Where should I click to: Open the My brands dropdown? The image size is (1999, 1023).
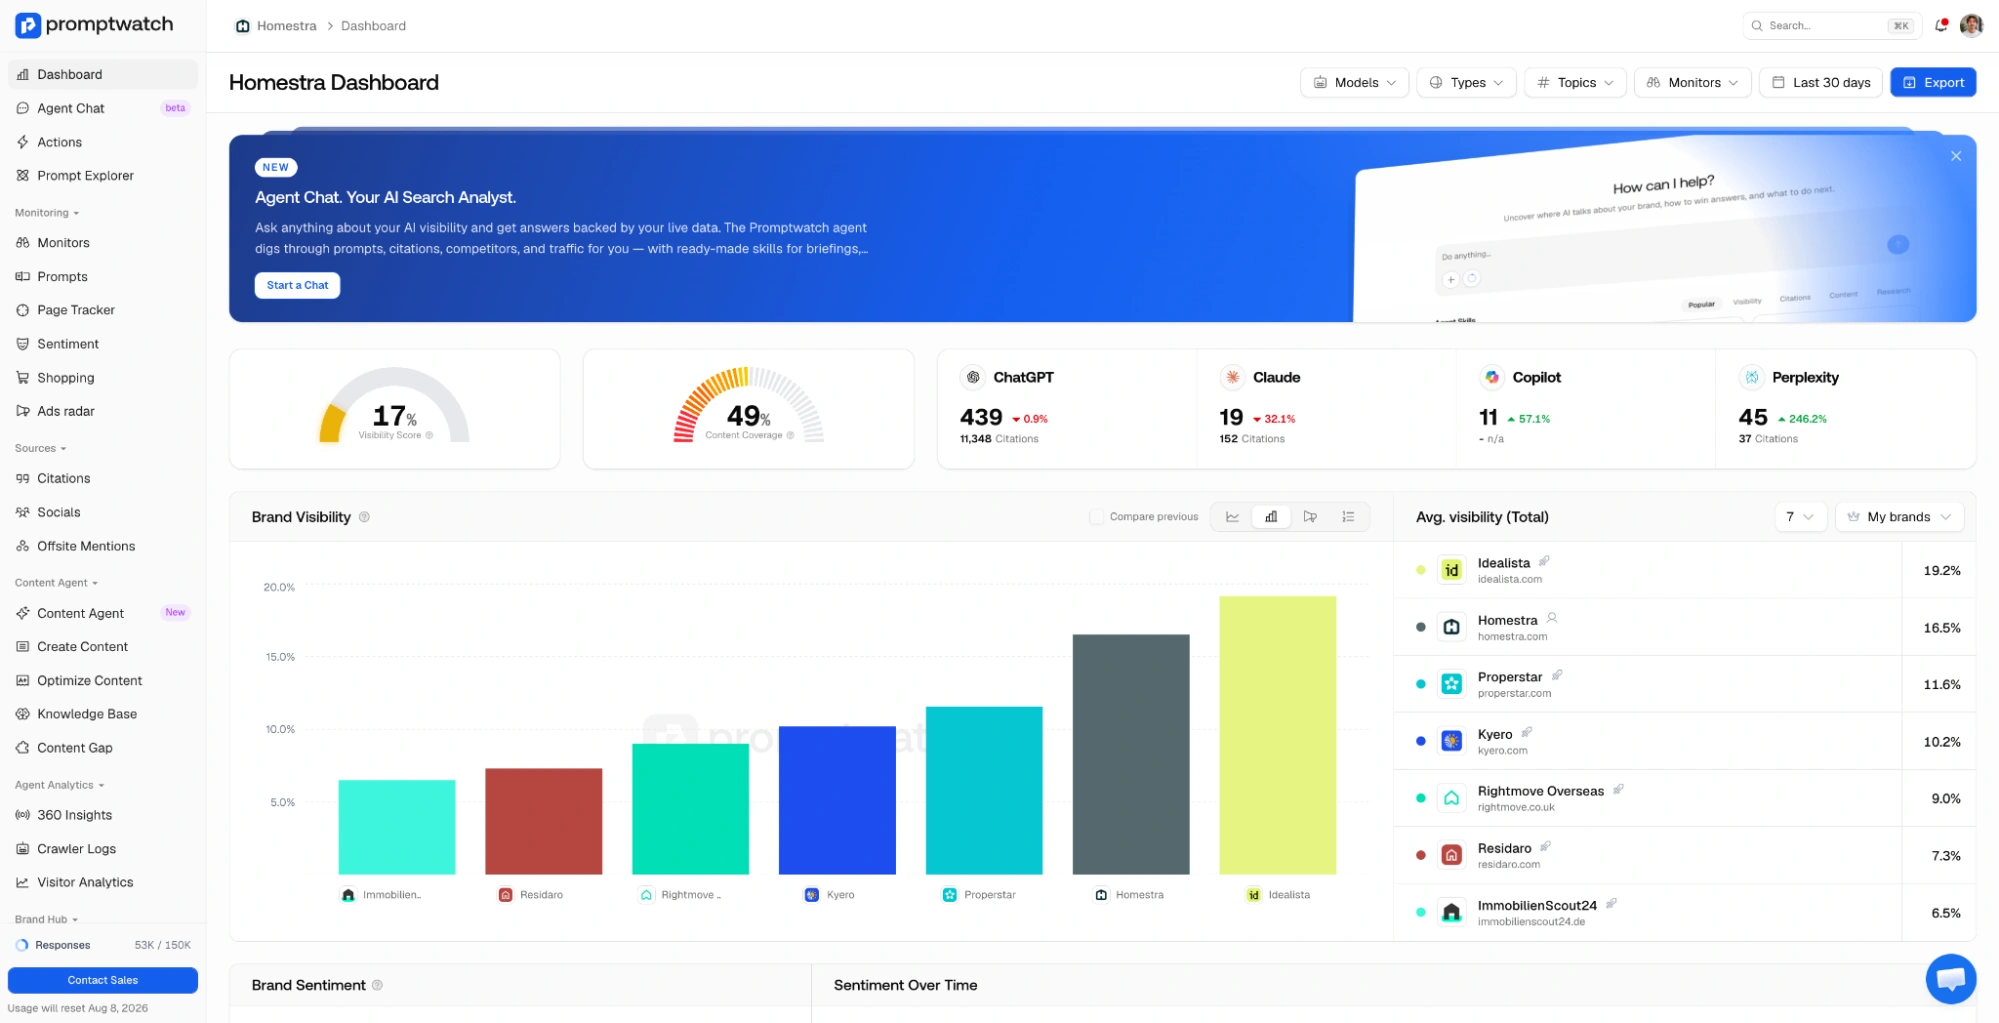1899,517
